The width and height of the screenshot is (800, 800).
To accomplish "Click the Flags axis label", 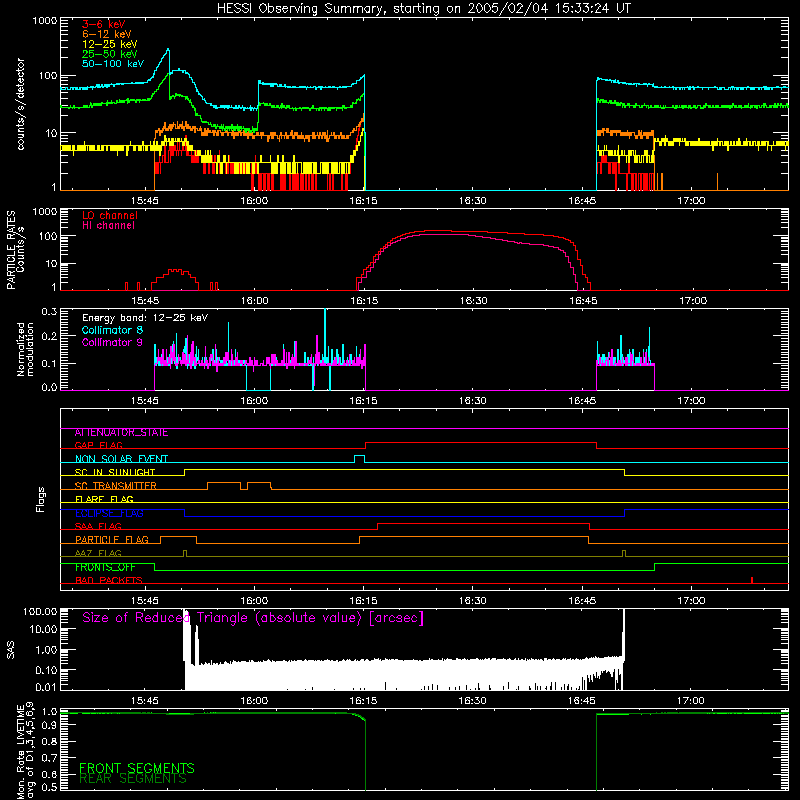I will tap(40, 499).
